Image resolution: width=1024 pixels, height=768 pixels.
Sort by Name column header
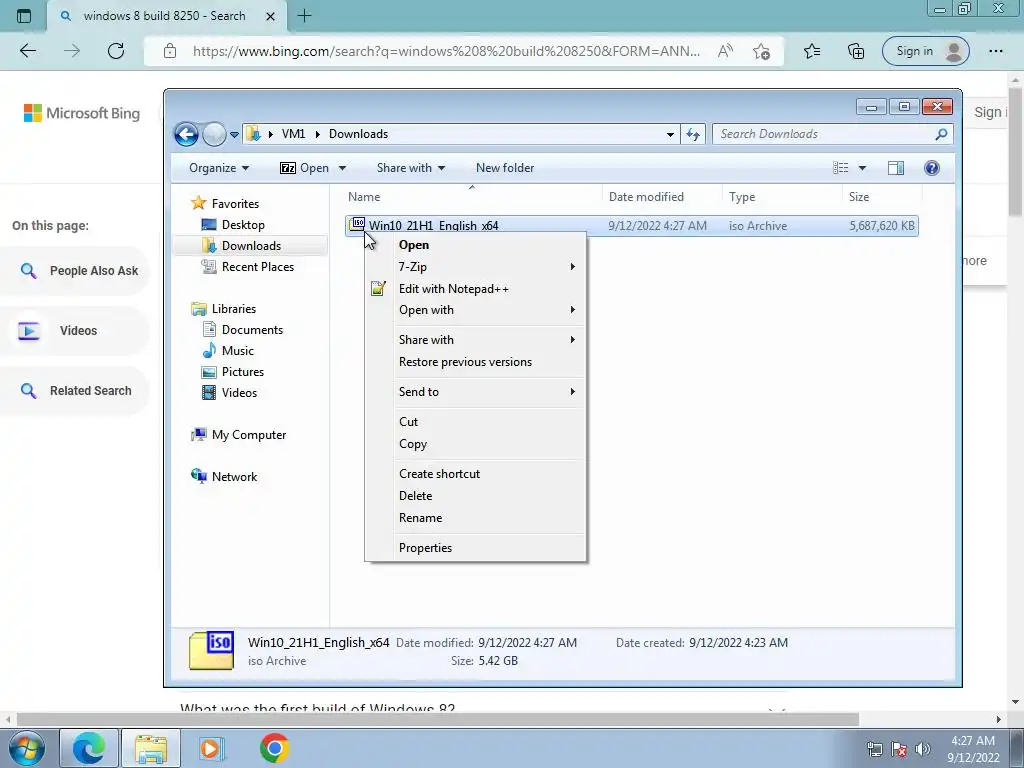(472, 197)
